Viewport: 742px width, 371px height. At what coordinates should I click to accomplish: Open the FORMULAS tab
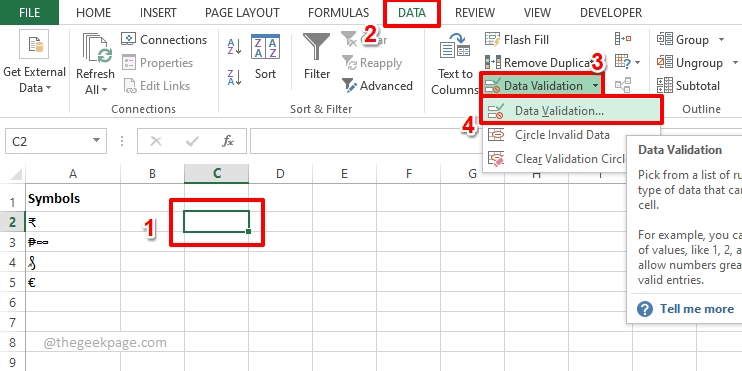(338, 13)
